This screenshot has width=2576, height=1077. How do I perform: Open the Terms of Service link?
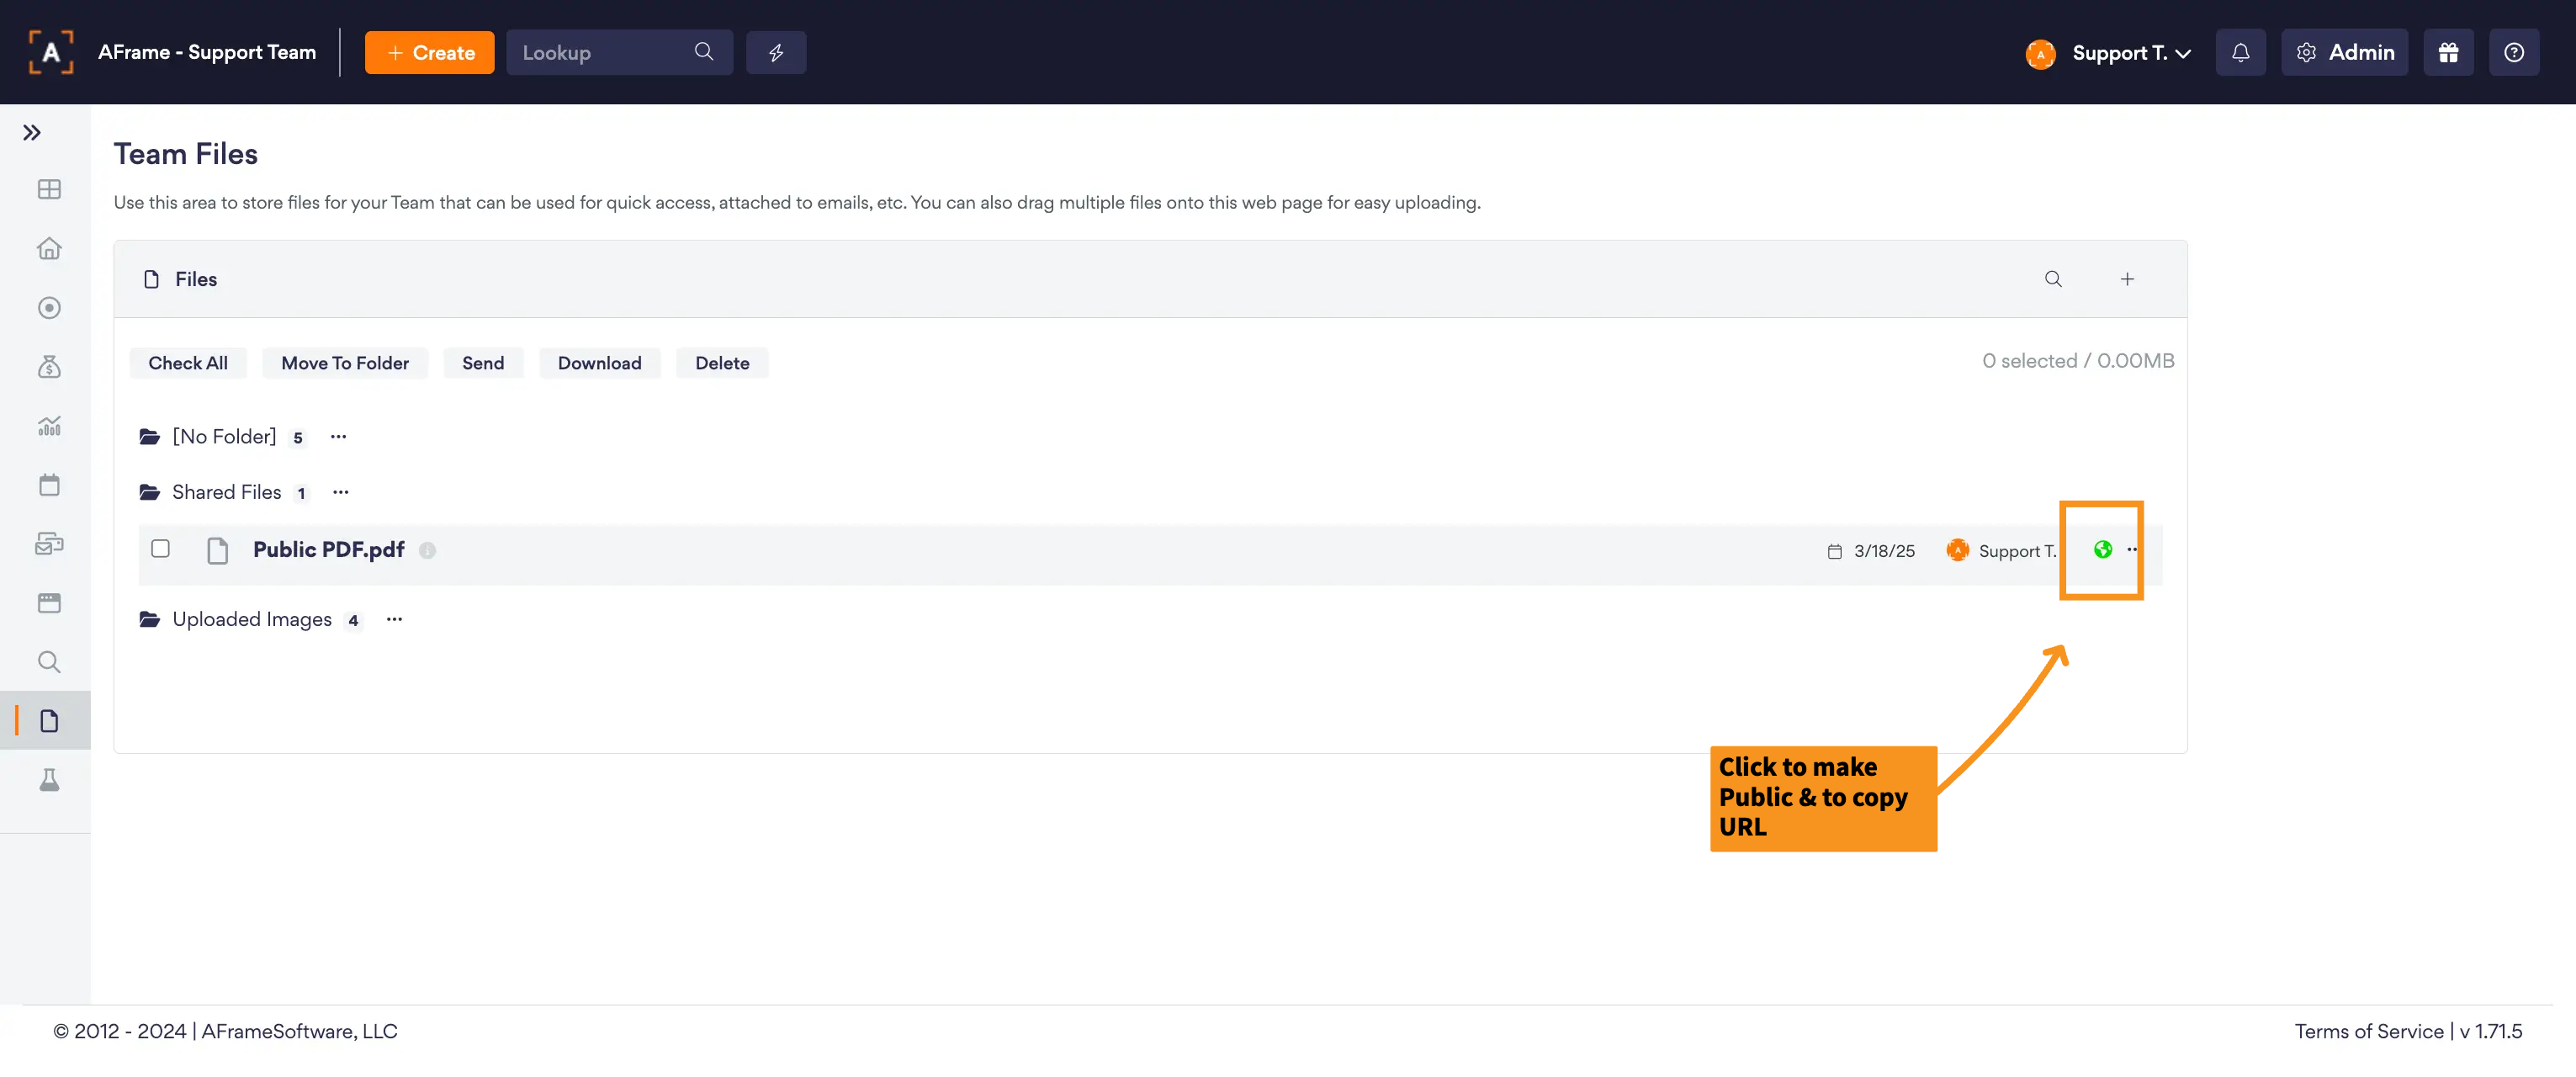(x=2368, y=1031)
